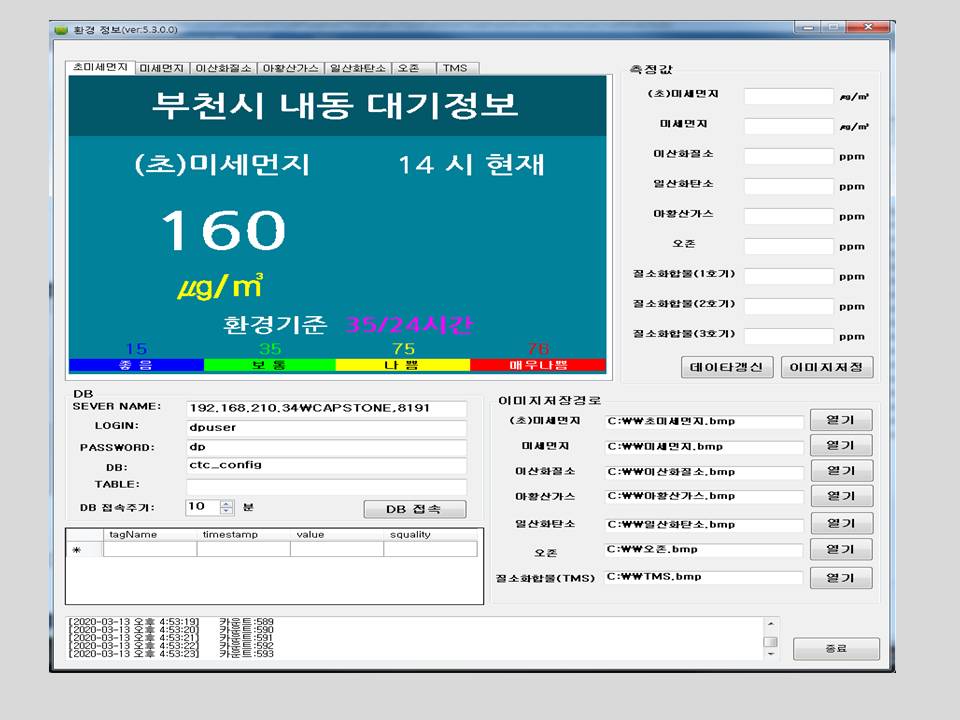
Task: Open the TMS tab
Action: (455, 68)
